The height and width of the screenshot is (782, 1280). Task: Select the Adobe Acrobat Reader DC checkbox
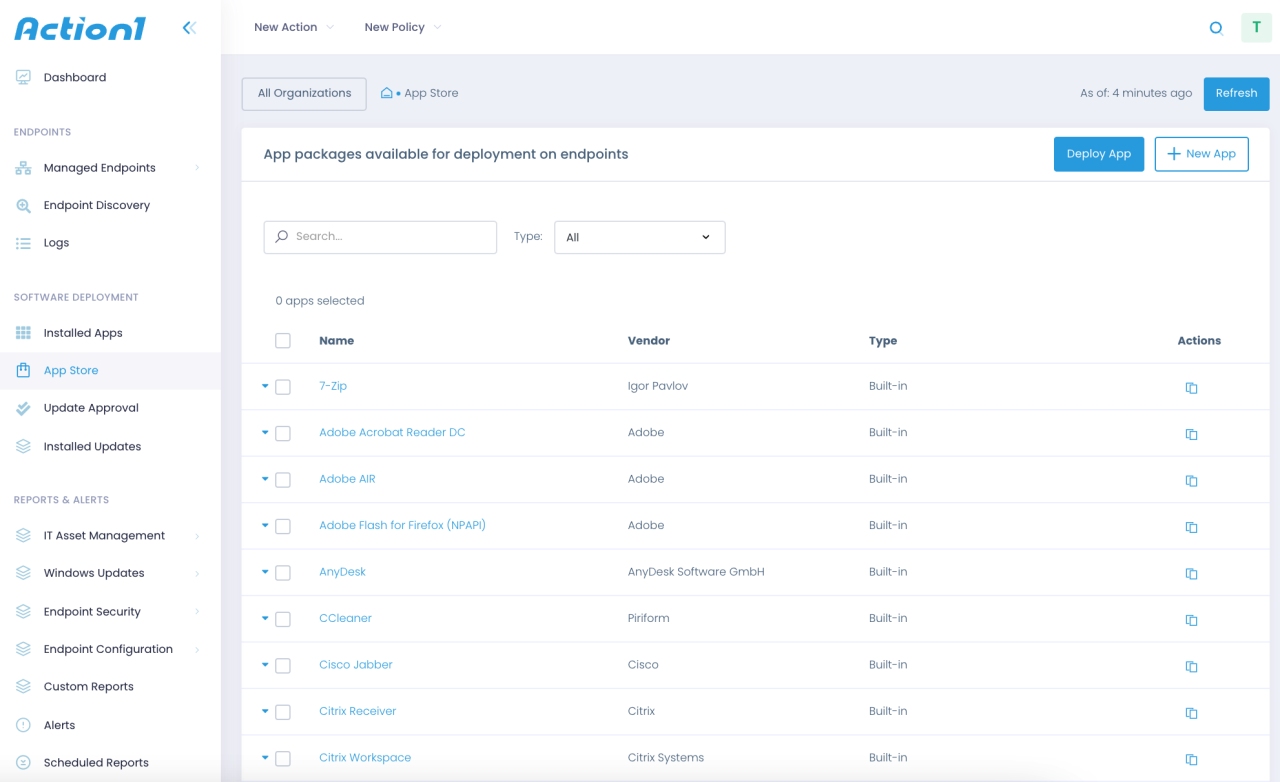point(283,434)
